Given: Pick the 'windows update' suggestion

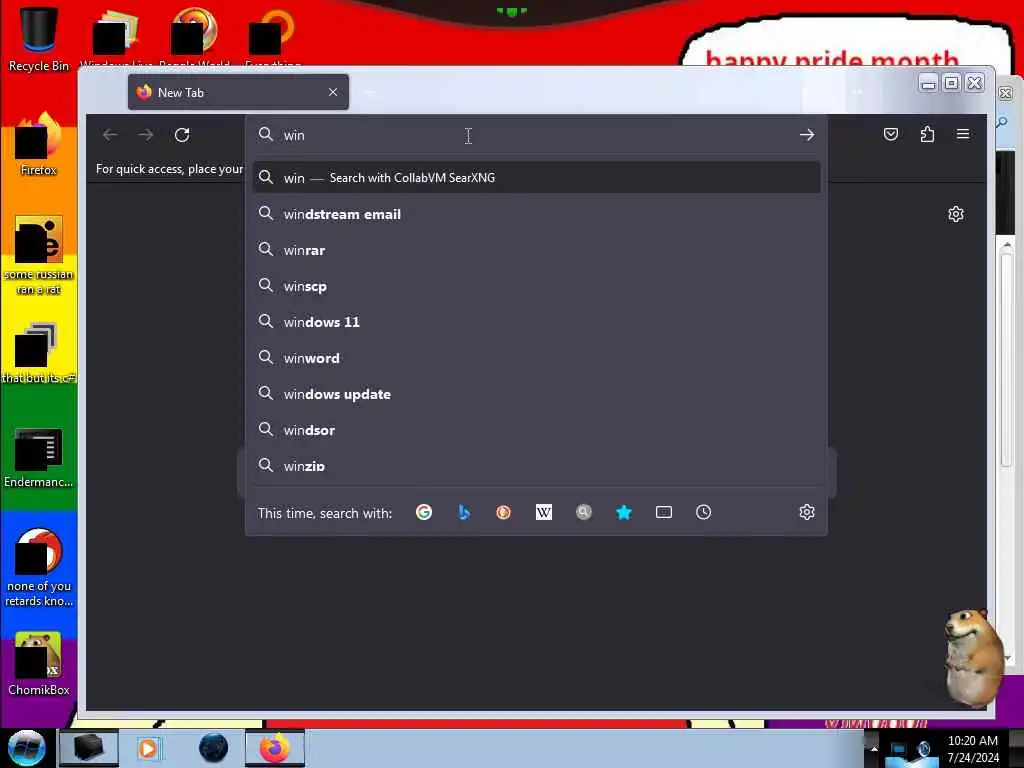Looking at the screenshot, I should coord(536,394).
